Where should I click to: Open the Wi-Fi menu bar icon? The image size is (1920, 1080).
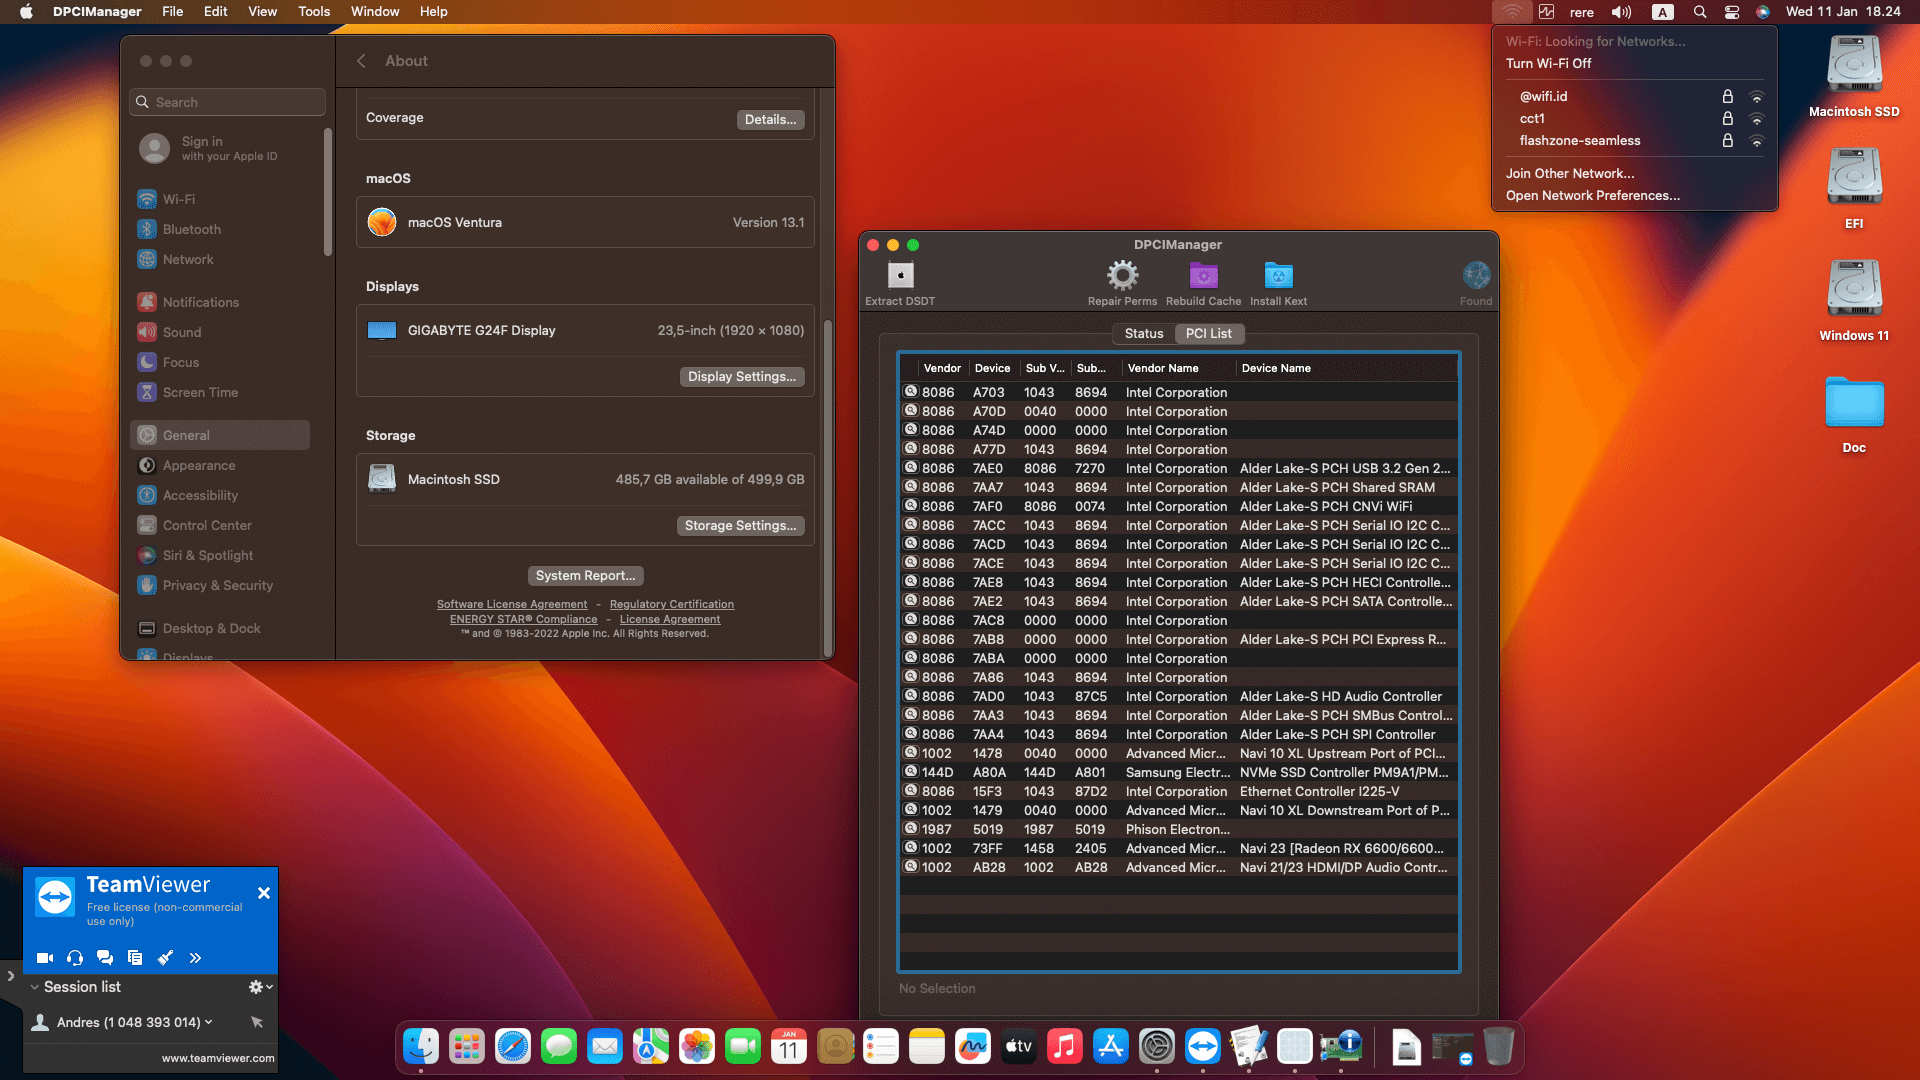(1512, 11)
